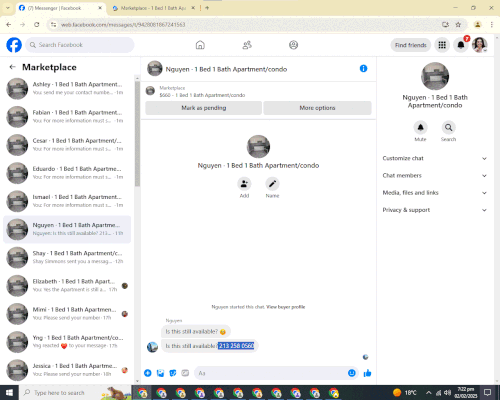Open the Marketplace listing link in chat header
The image size is (500, 400).
tap(202, 95)
